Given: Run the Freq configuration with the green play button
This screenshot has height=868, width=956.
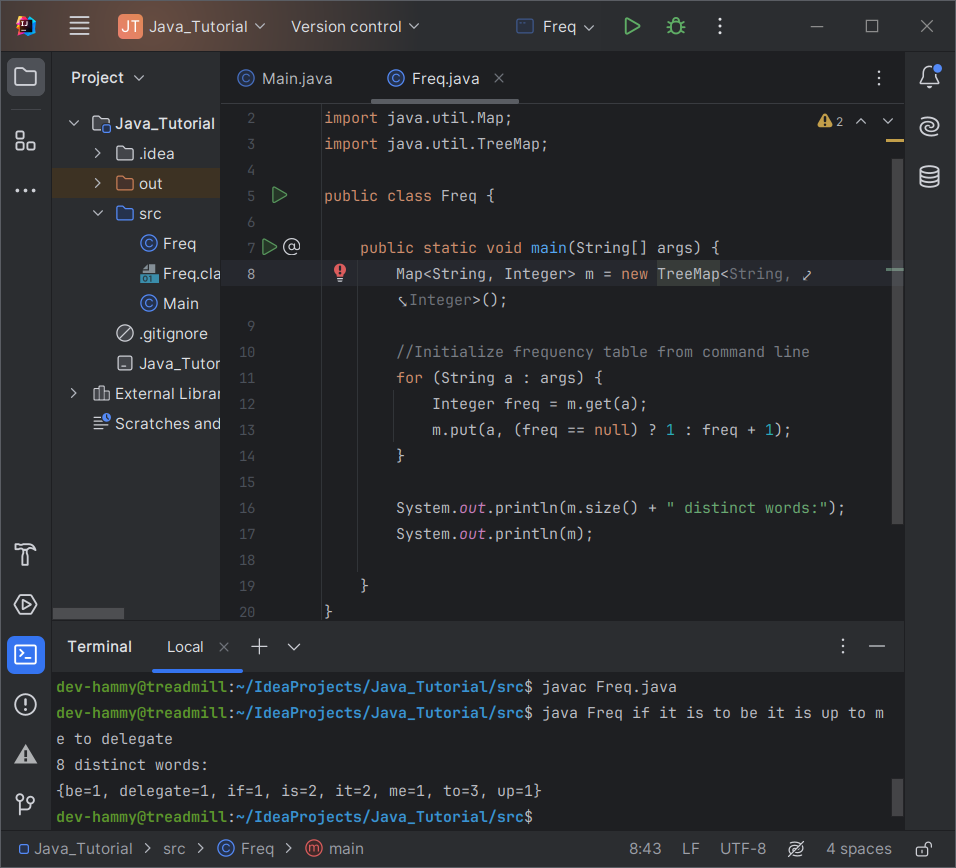Looking at the screenshot, I should pos(631,27).
